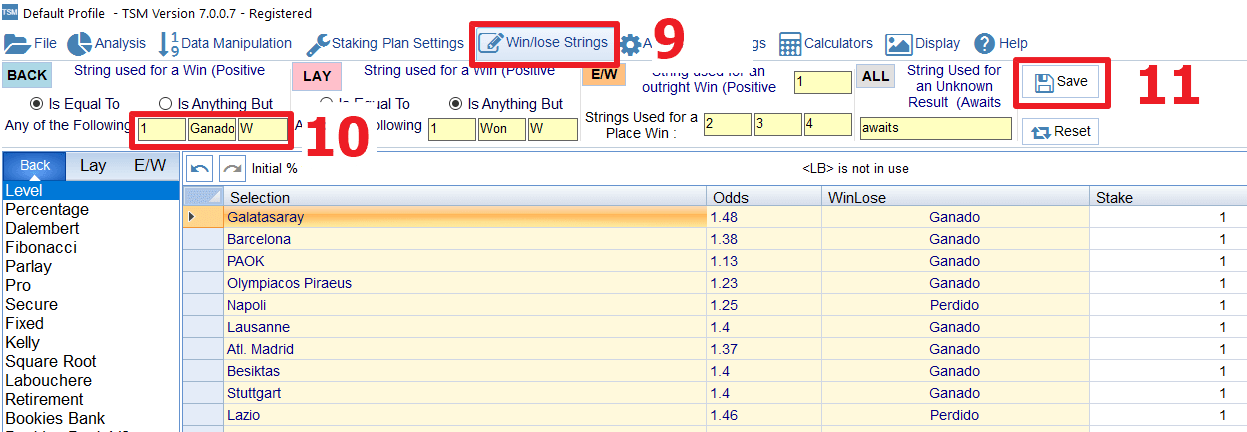Click the TSM application icon in title bar
Screen dimensions: 1247x432
(x=9, y=14)
